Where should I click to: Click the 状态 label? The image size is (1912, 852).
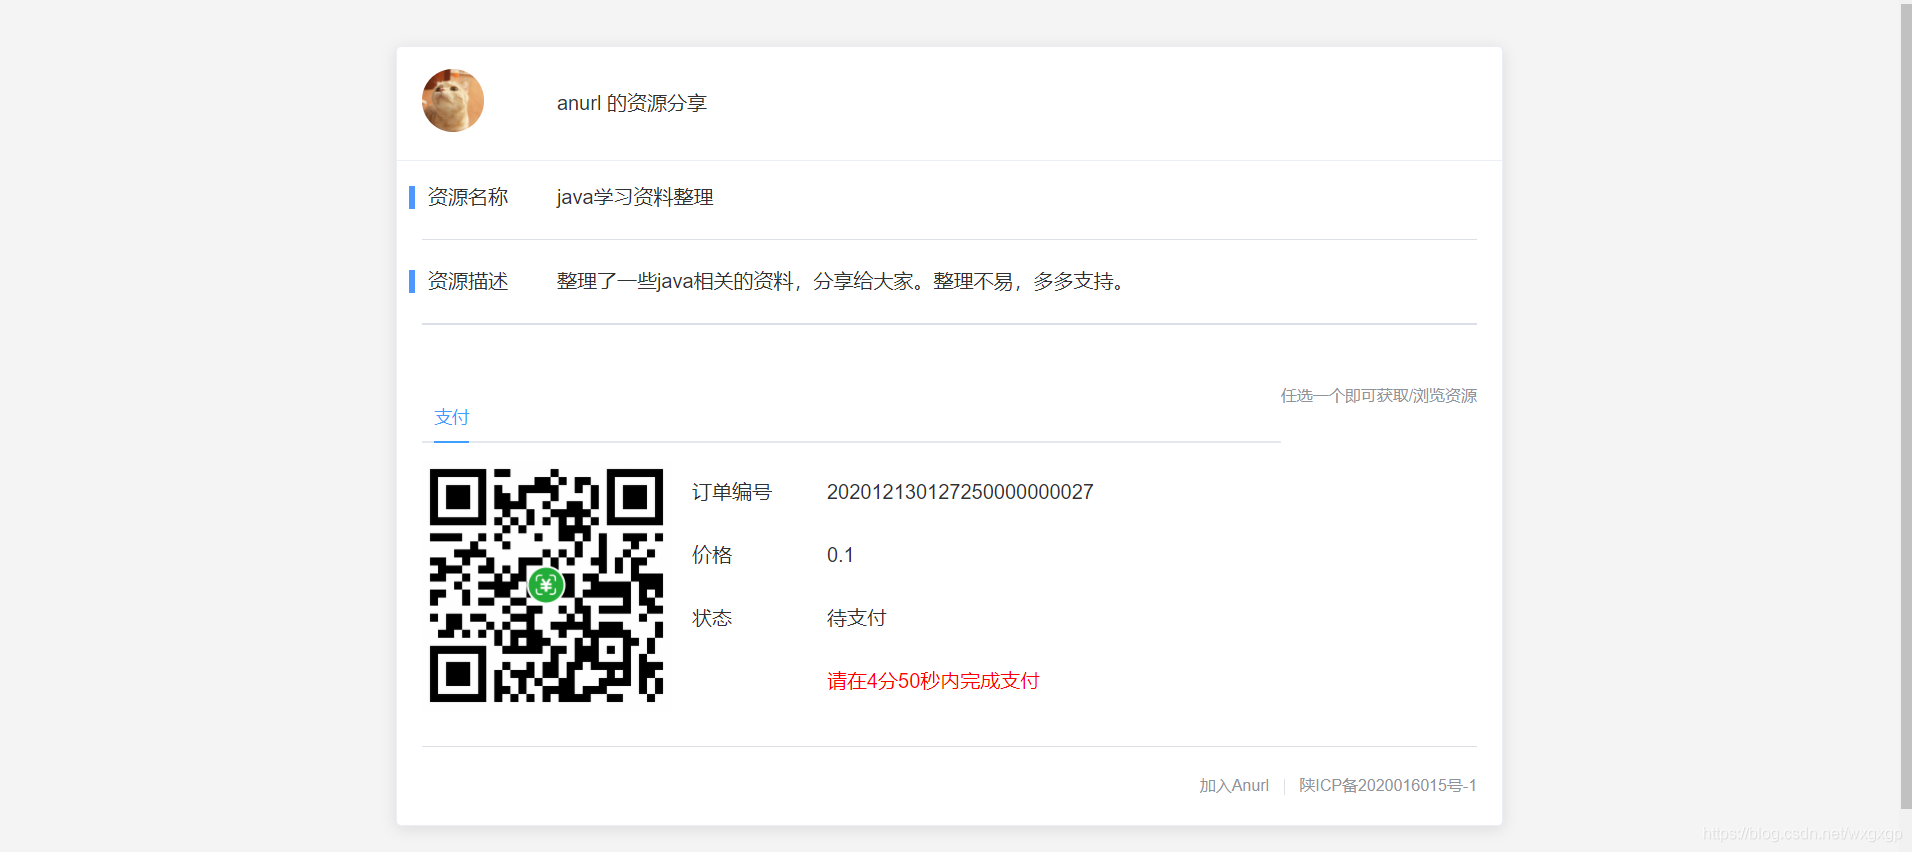(x=712, y=618)
